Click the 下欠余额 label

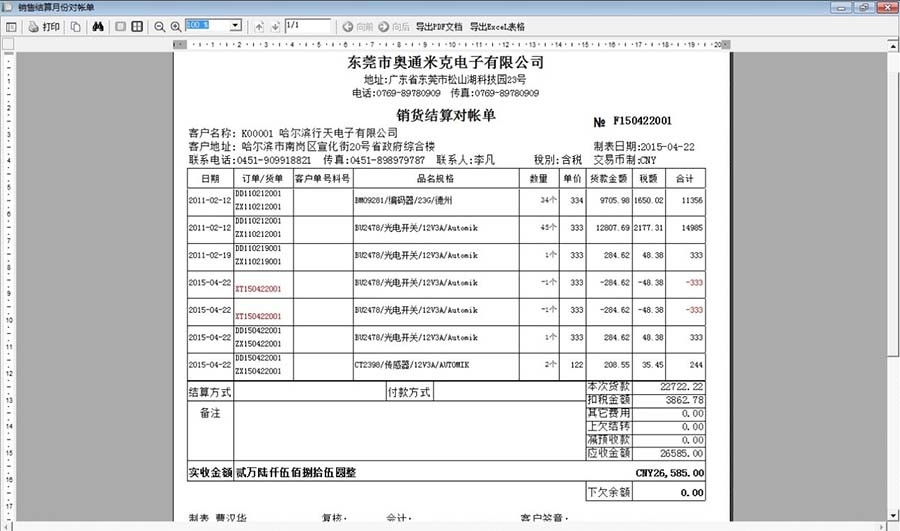pos(609,493)
